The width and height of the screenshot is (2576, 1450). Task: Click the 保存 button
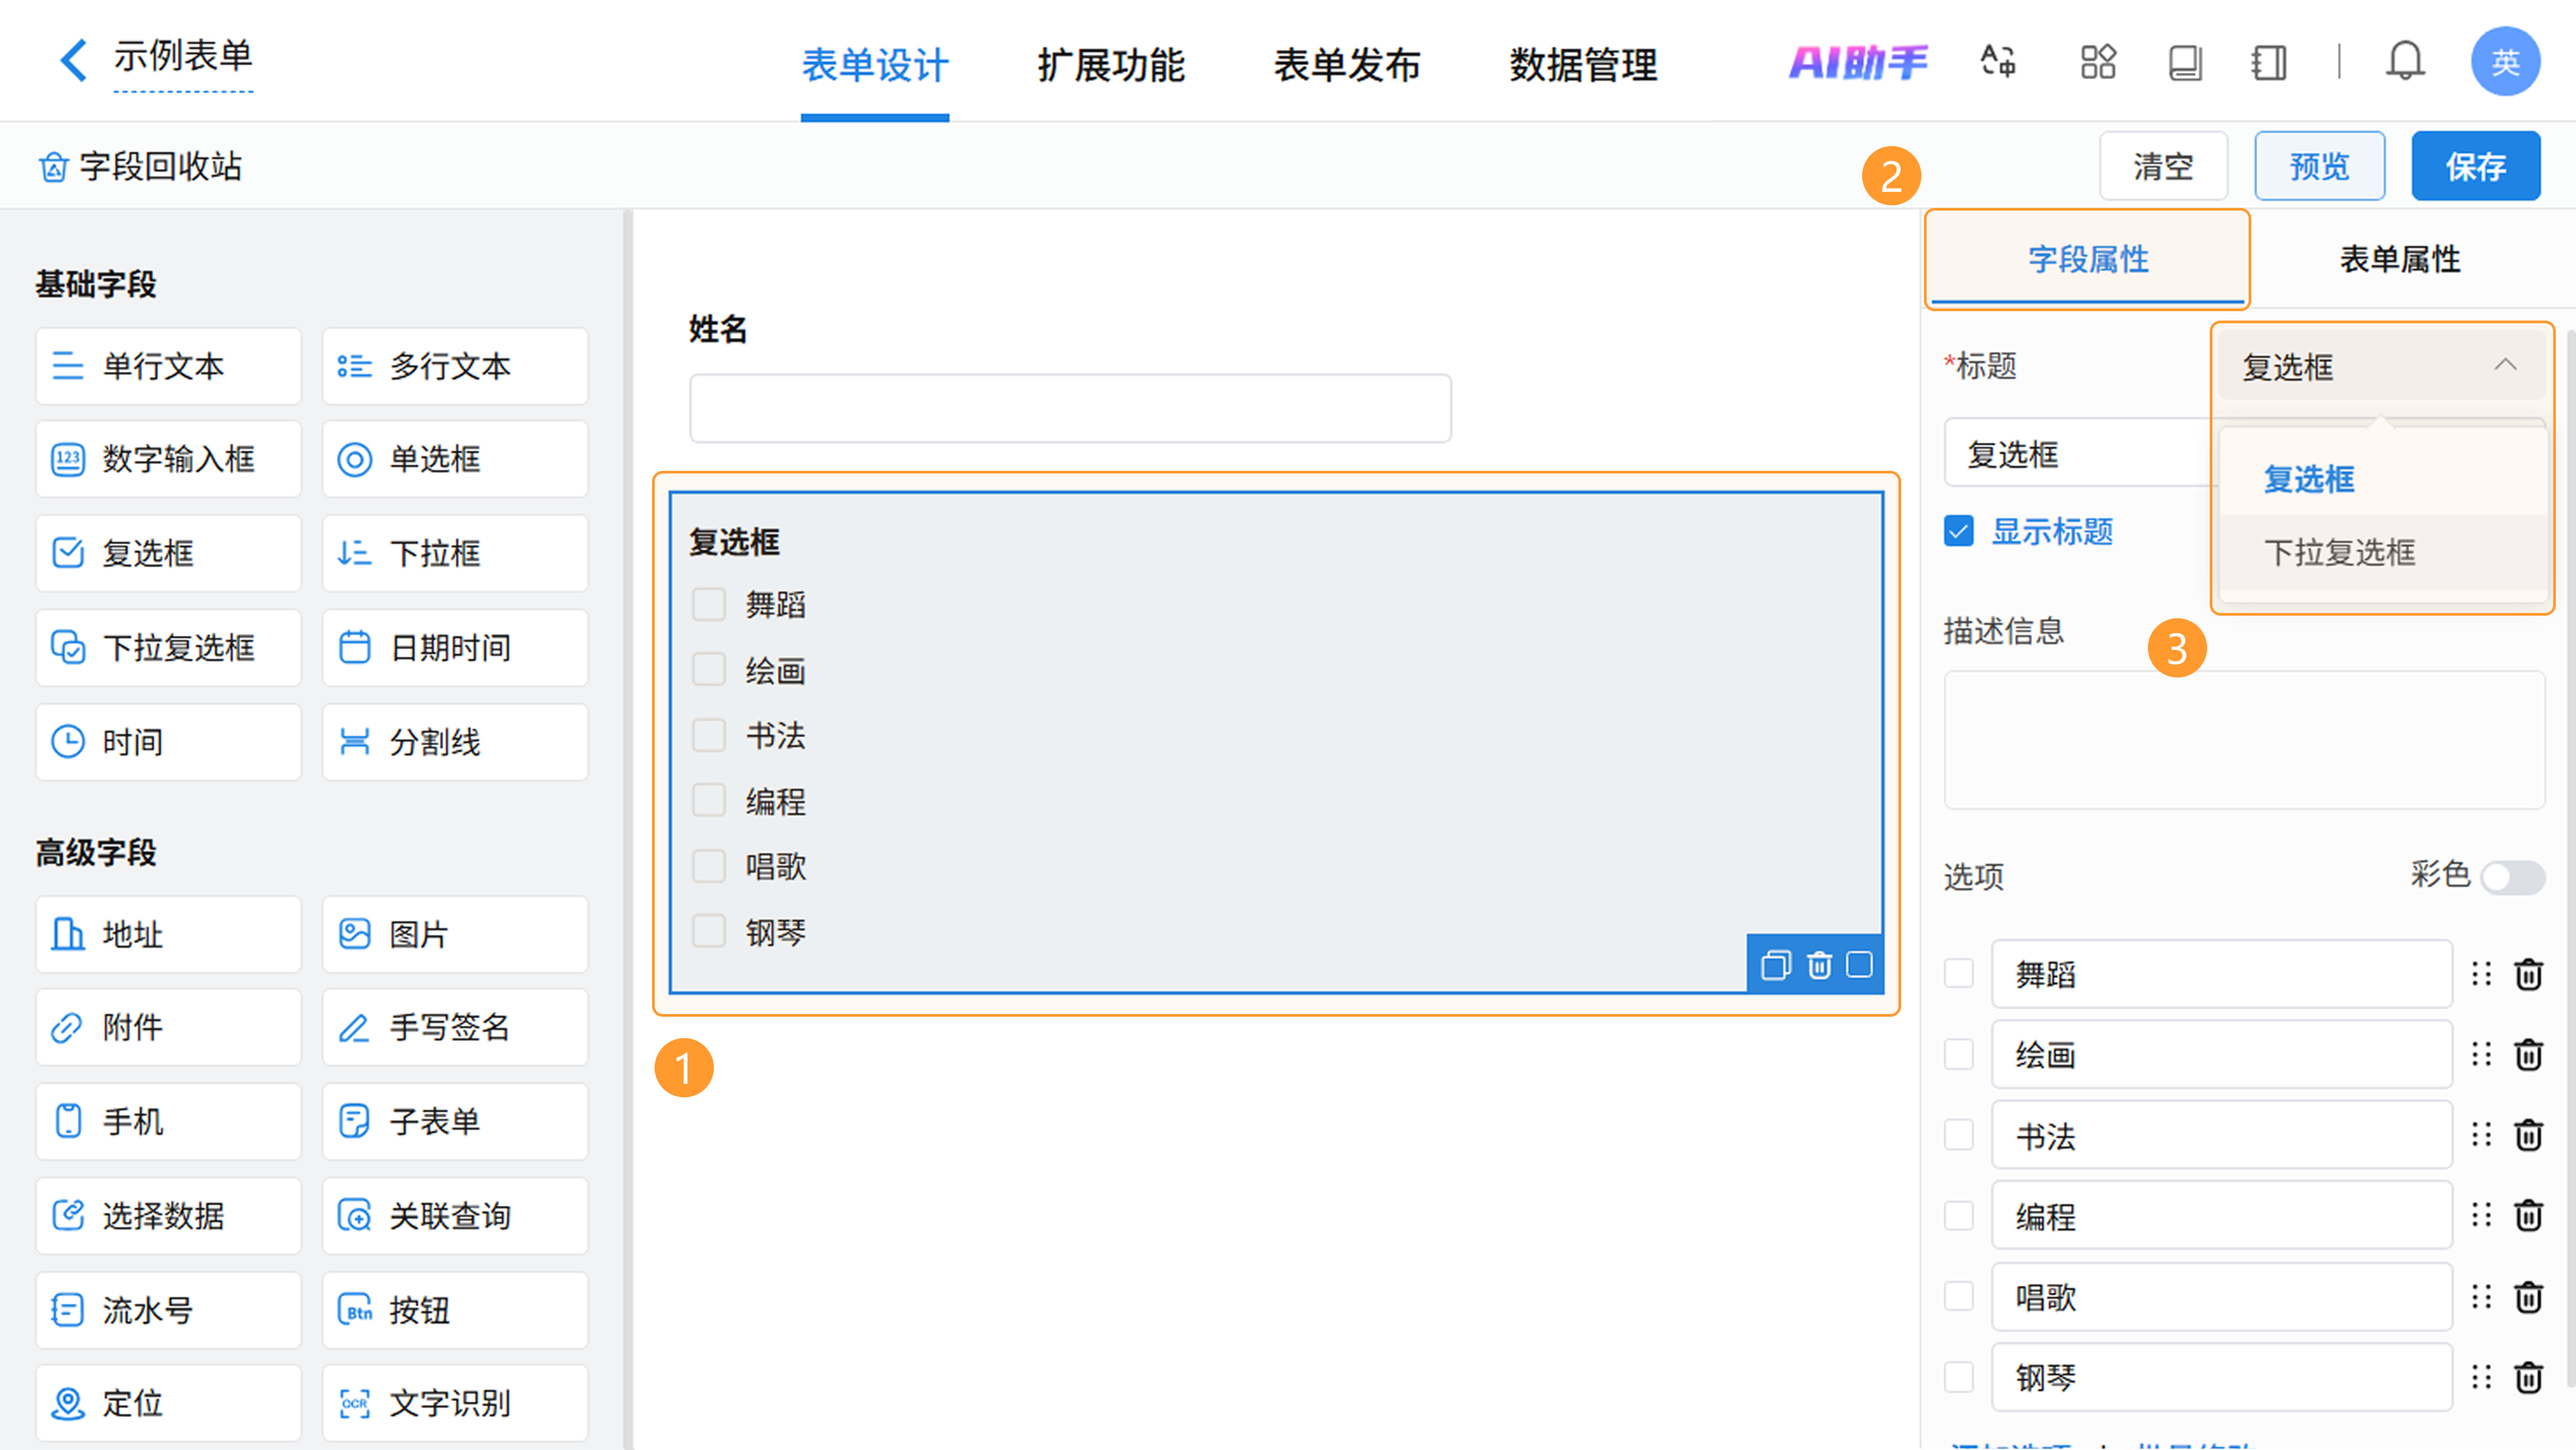[2475, 166]
